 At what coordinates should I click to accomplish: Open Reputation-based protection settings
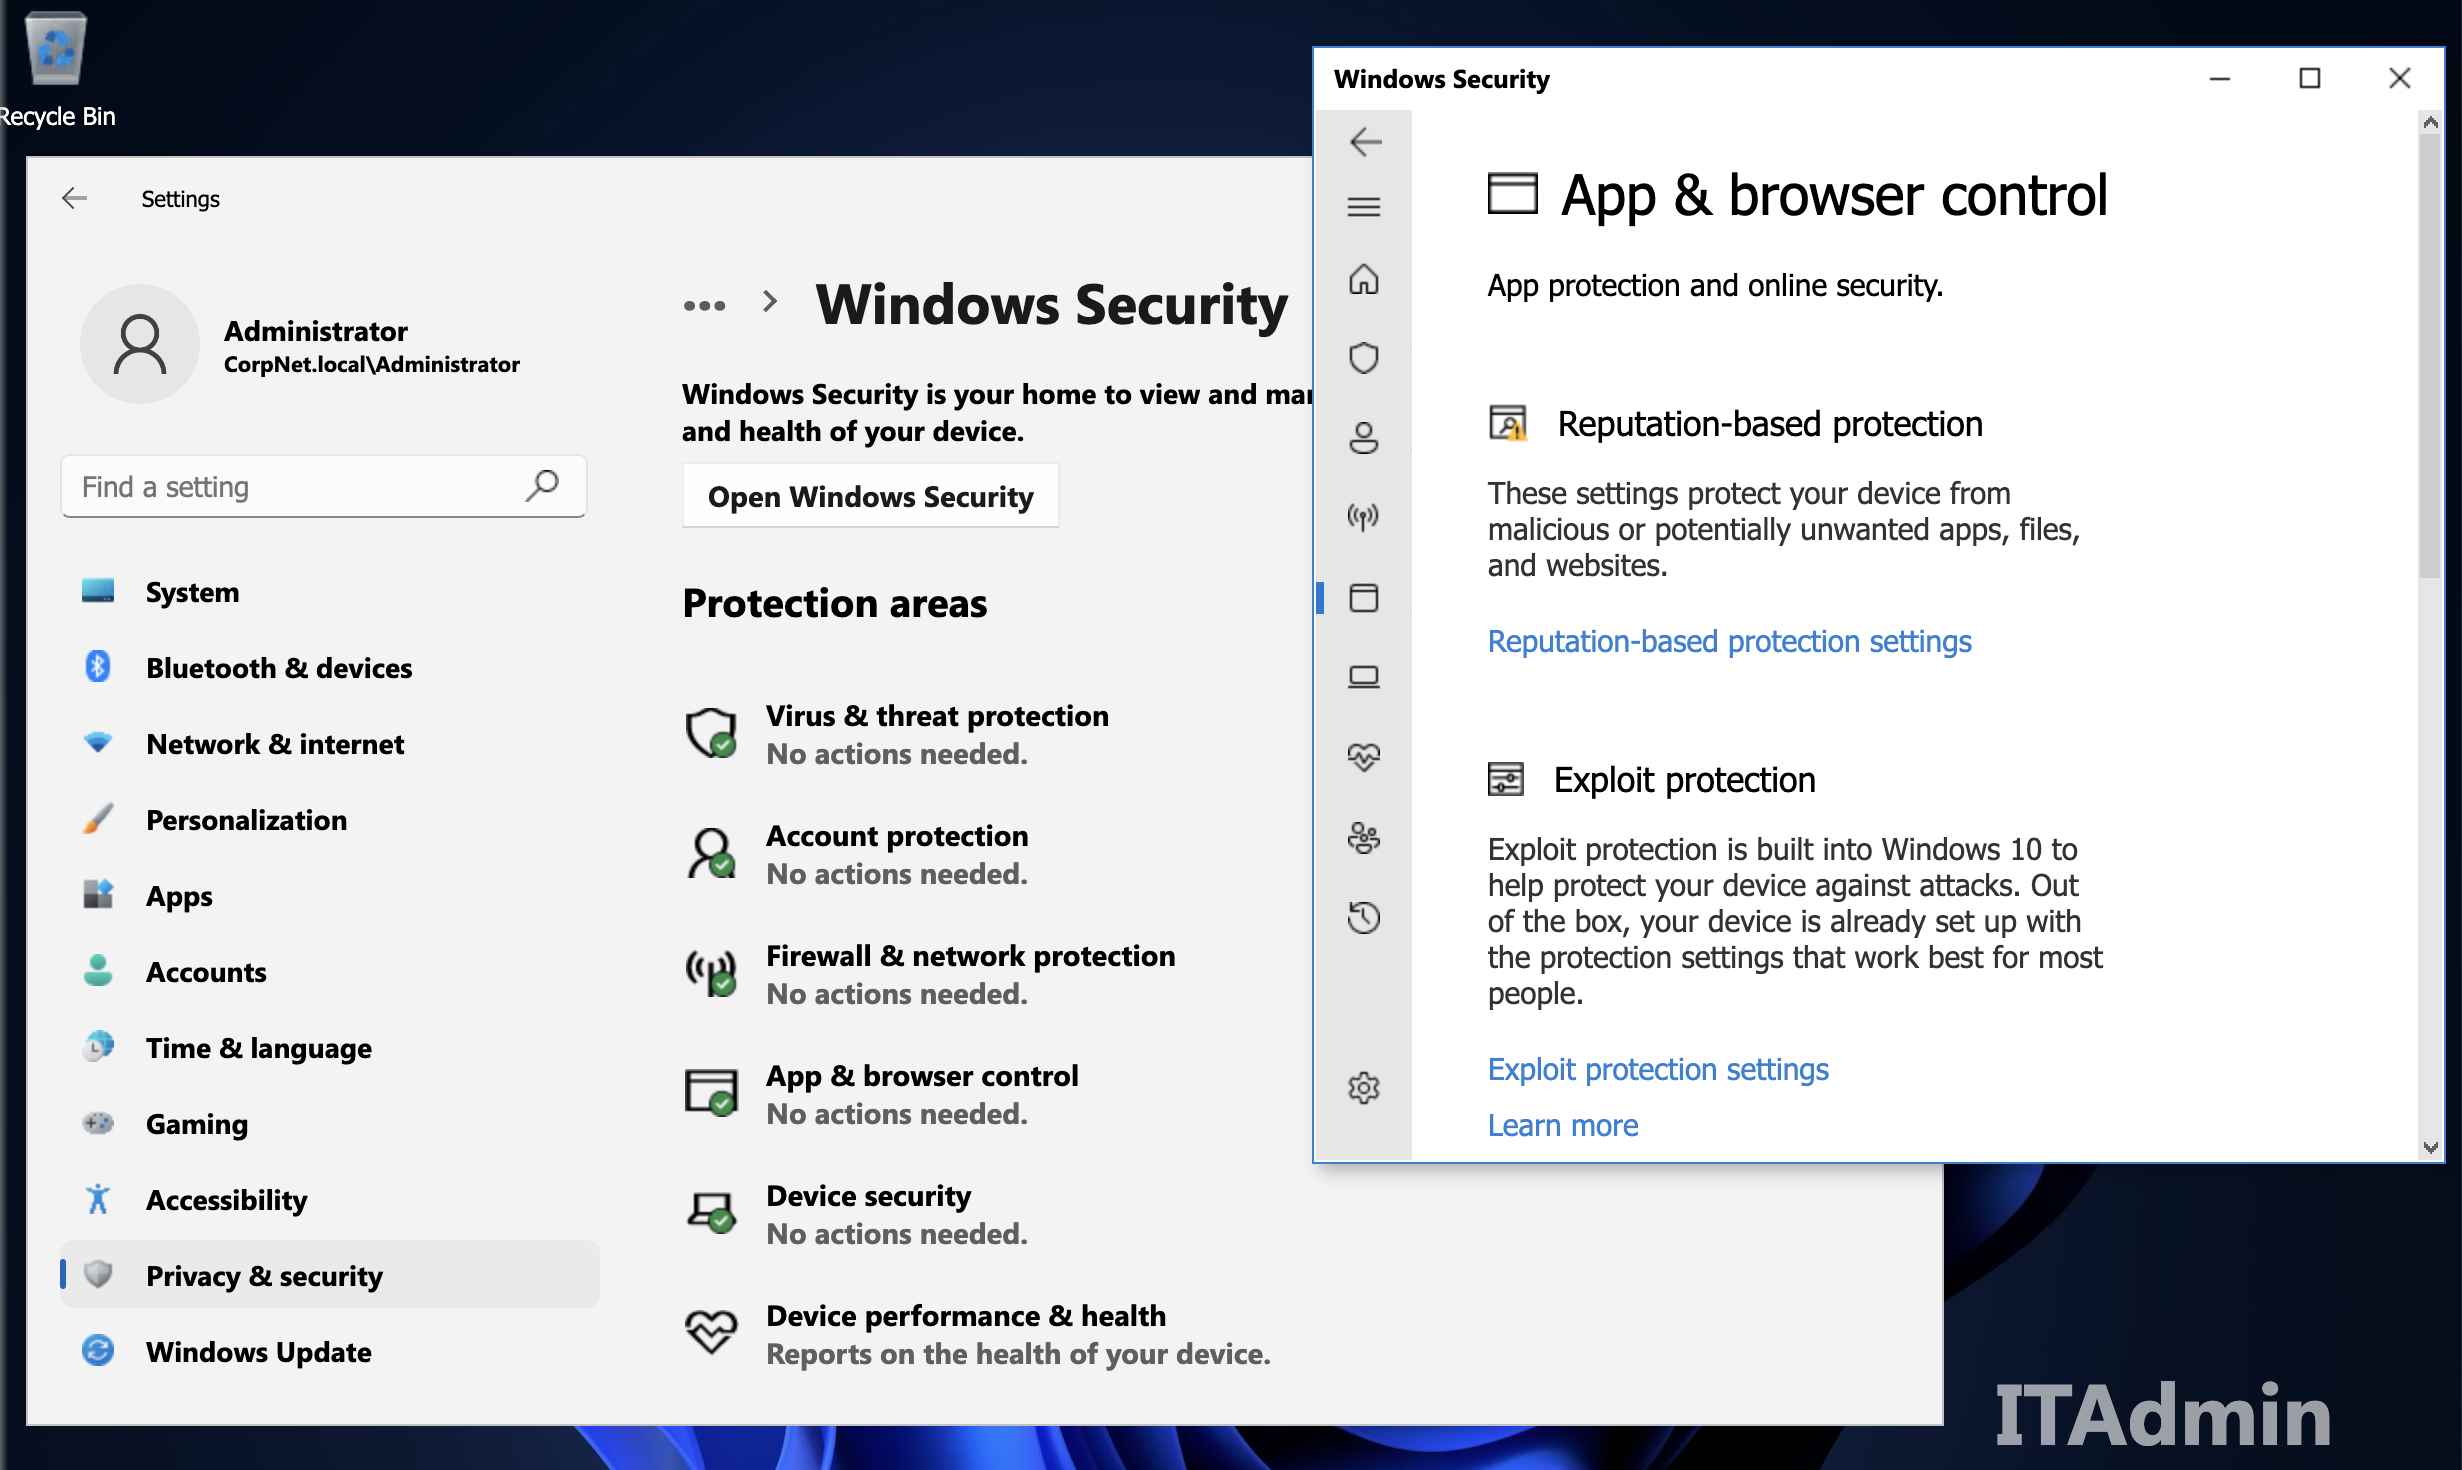tap(1729, 641)
